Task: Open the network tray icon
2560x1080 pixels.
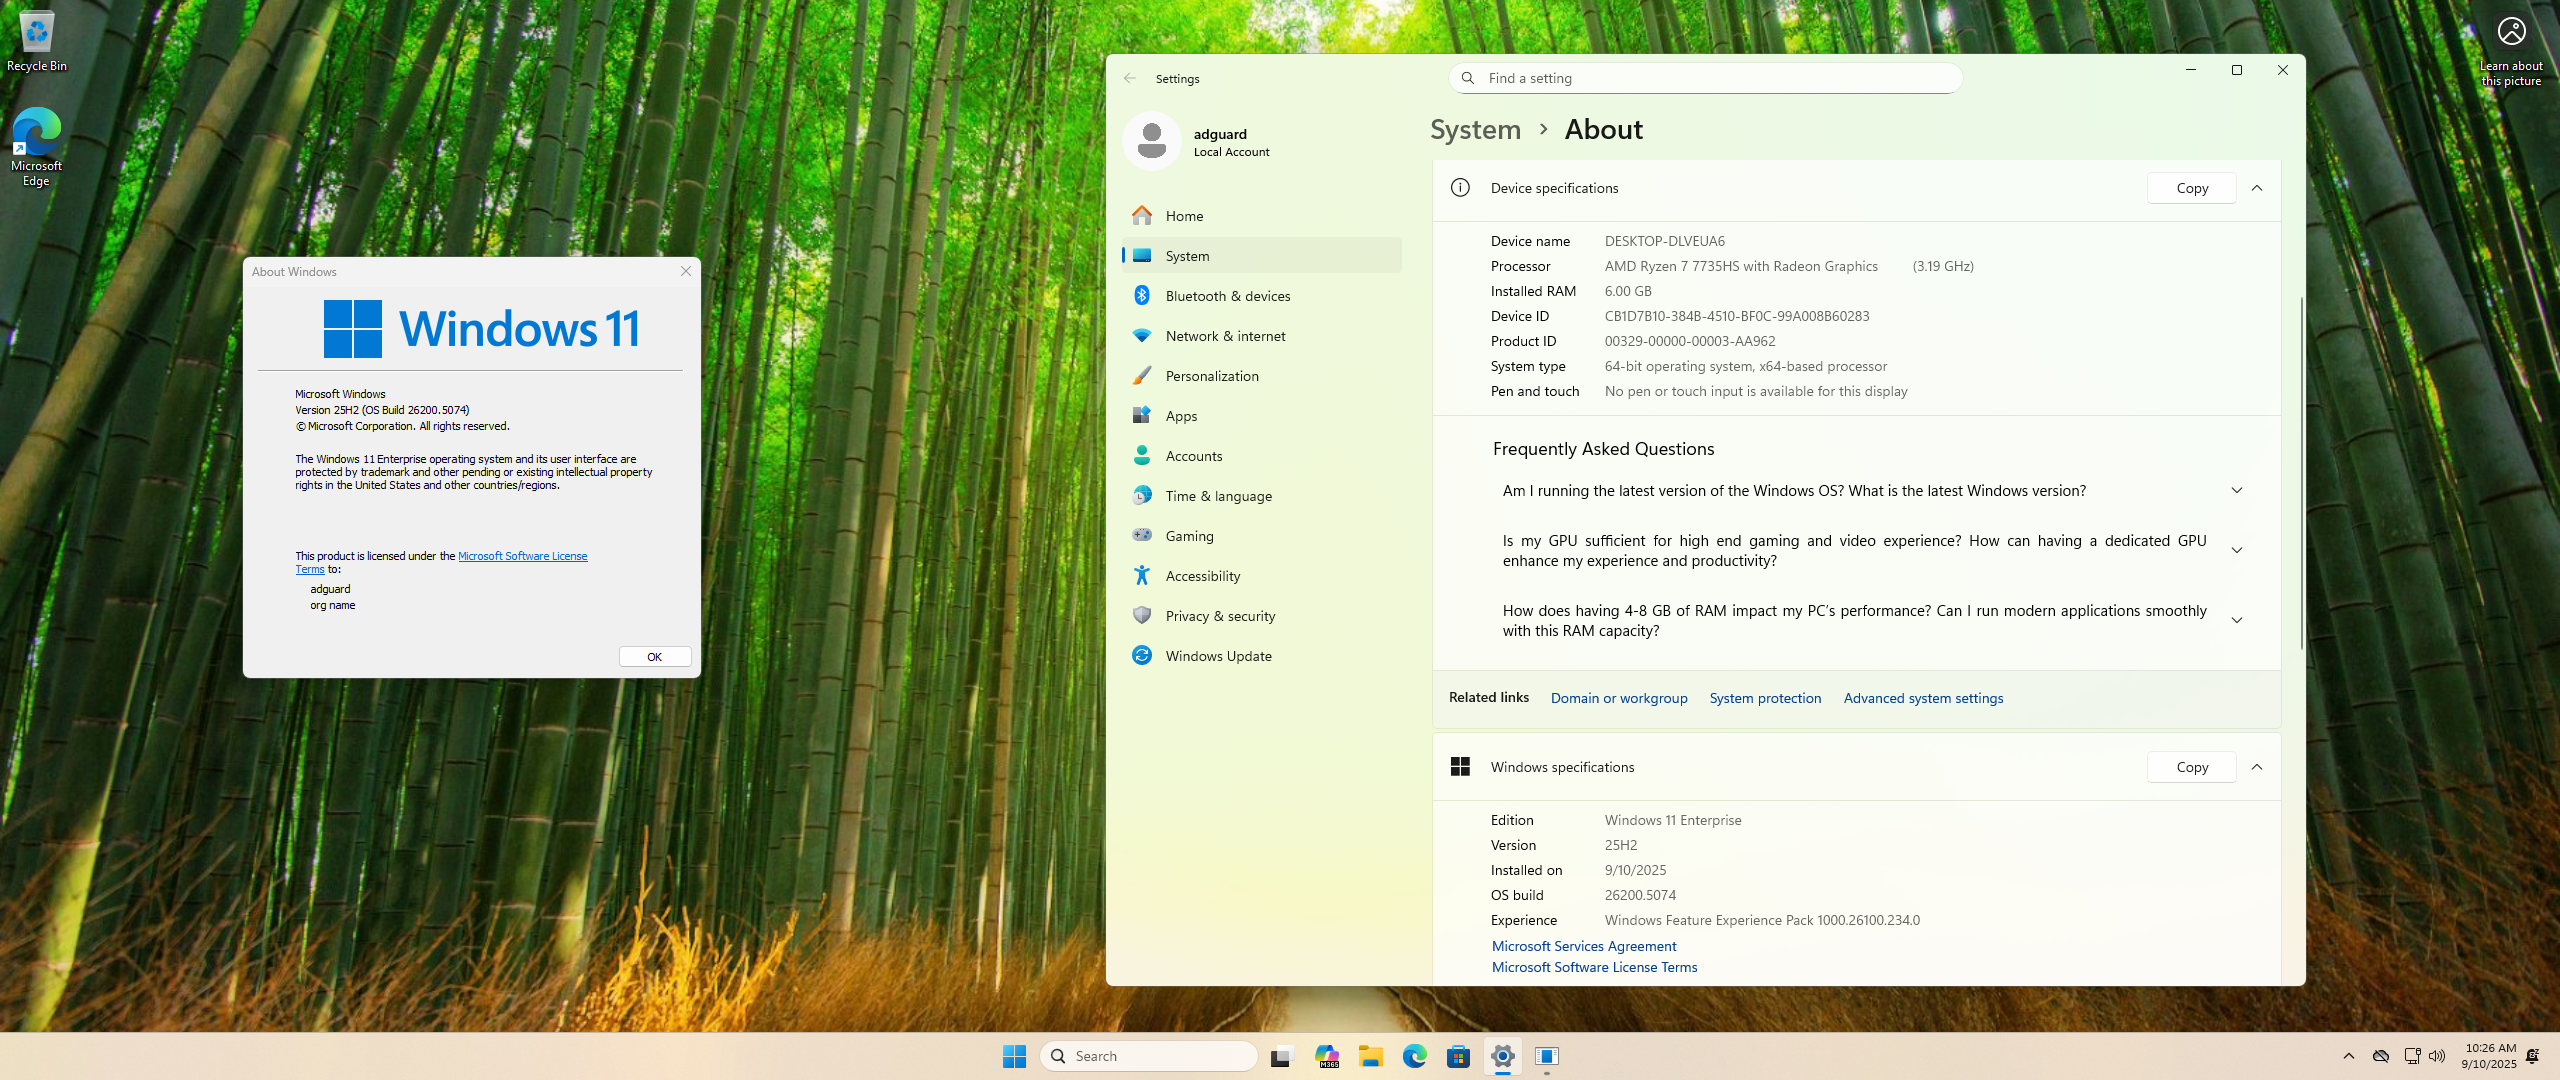Action: pyautogui.click(x=2412, y=1056)
